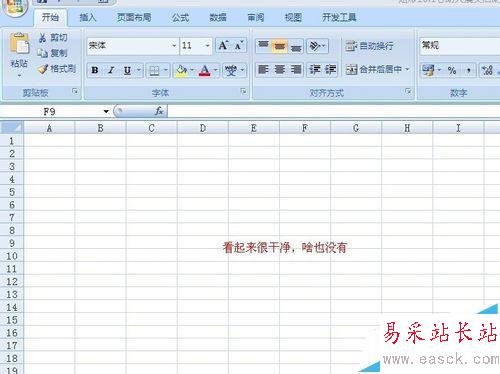This screenshot has height=374, width=500.
Task: Click the Office button
Action: [14, 7]
